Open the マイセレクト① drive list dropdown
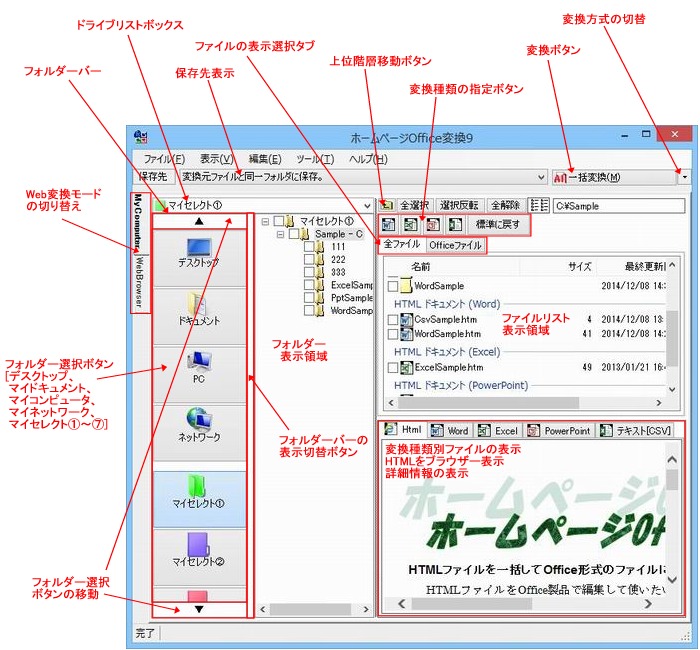 pos(367,206)
